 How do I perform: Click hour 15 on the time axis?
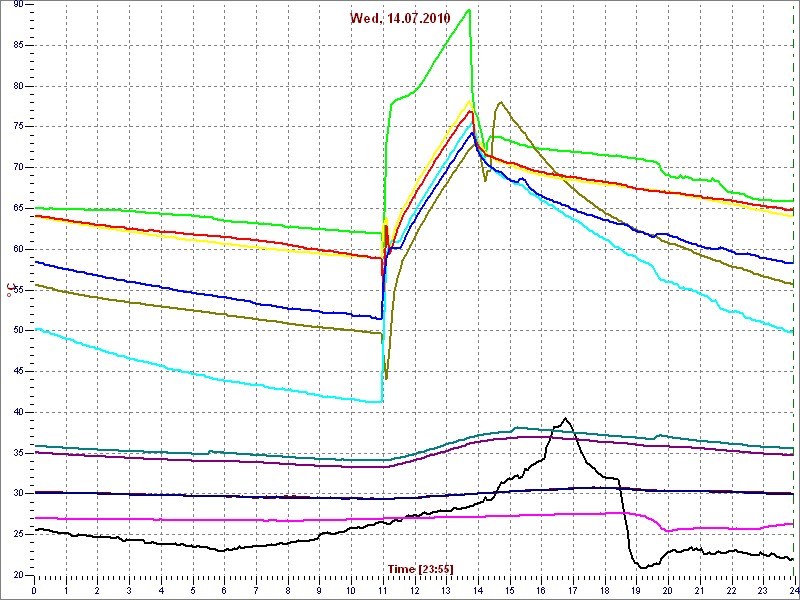[508, 590]
